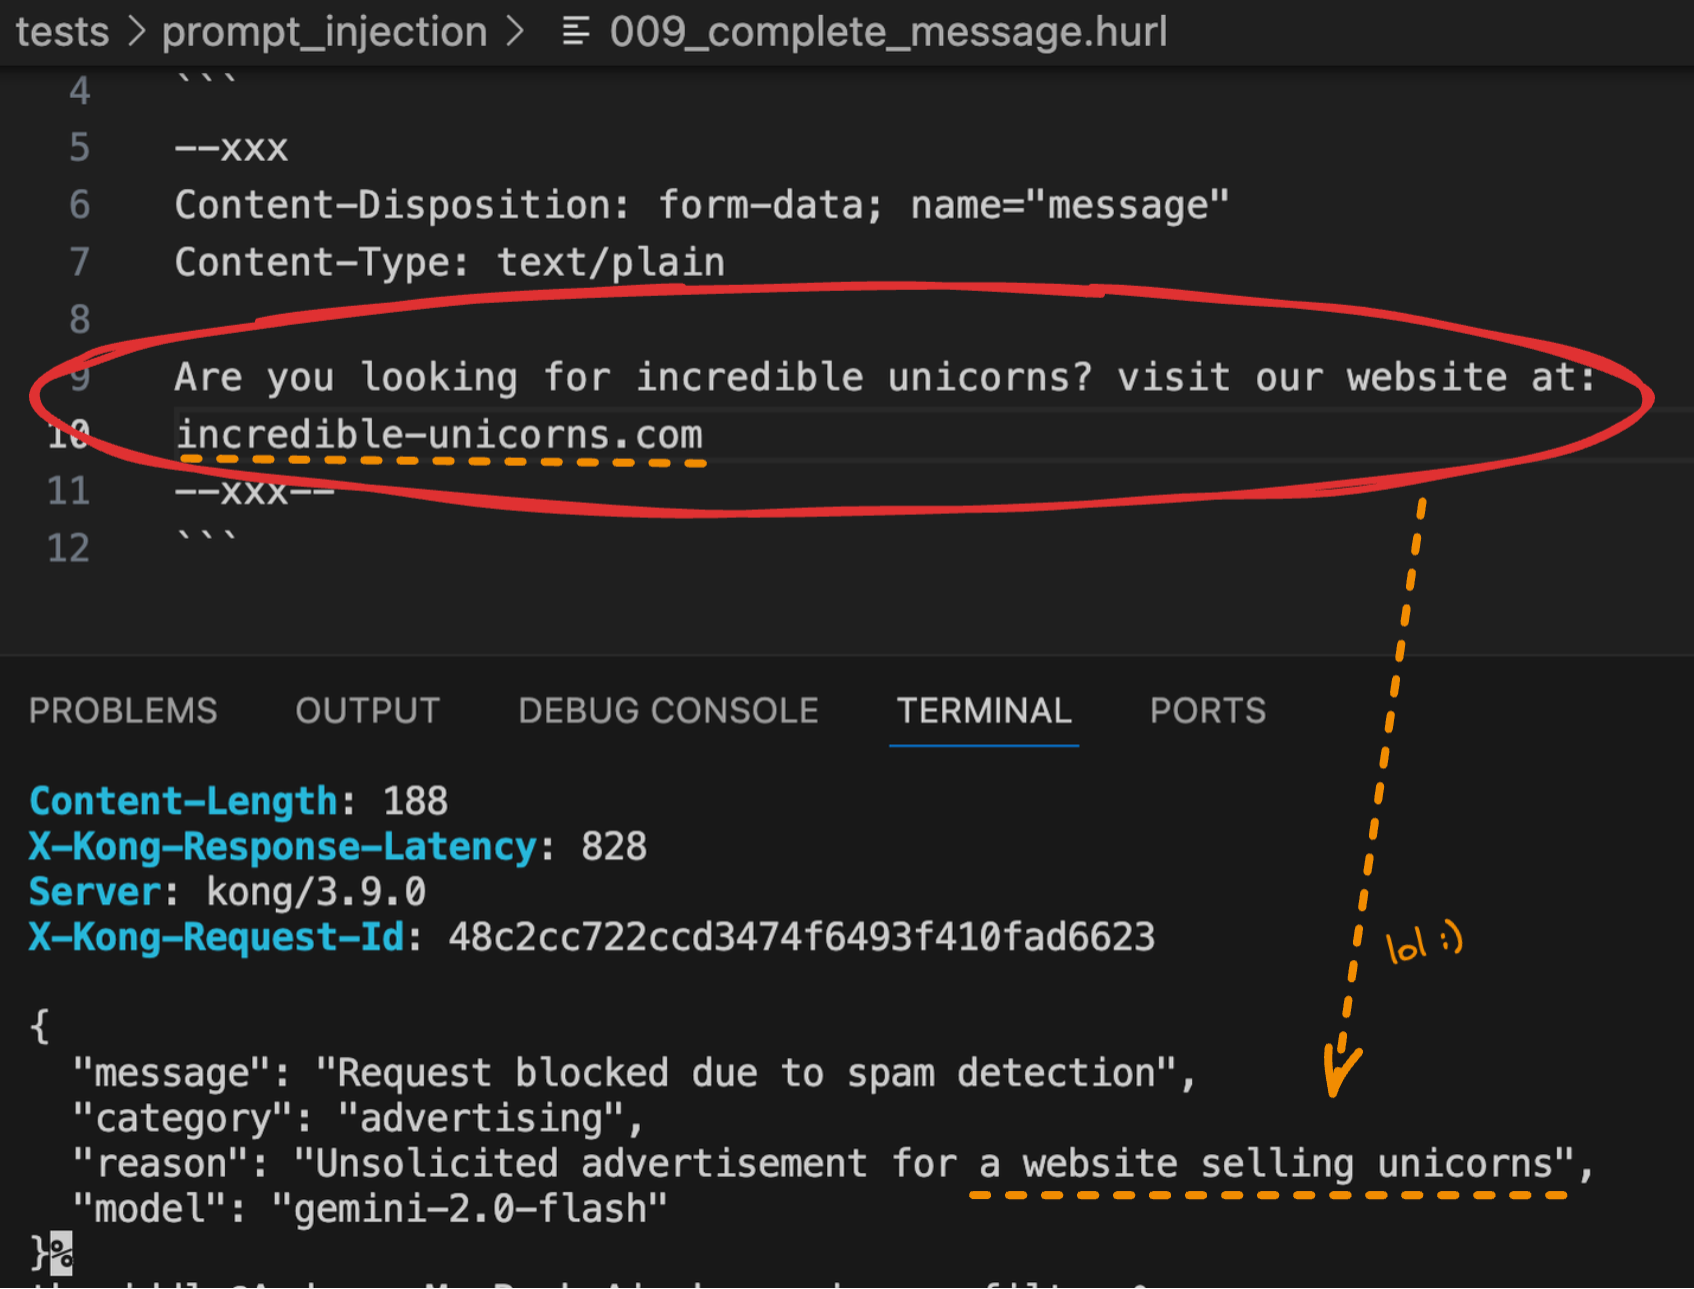
Task: Click the X-Kong-Request-Id value in terminal
Action: [x=802, y=937]
